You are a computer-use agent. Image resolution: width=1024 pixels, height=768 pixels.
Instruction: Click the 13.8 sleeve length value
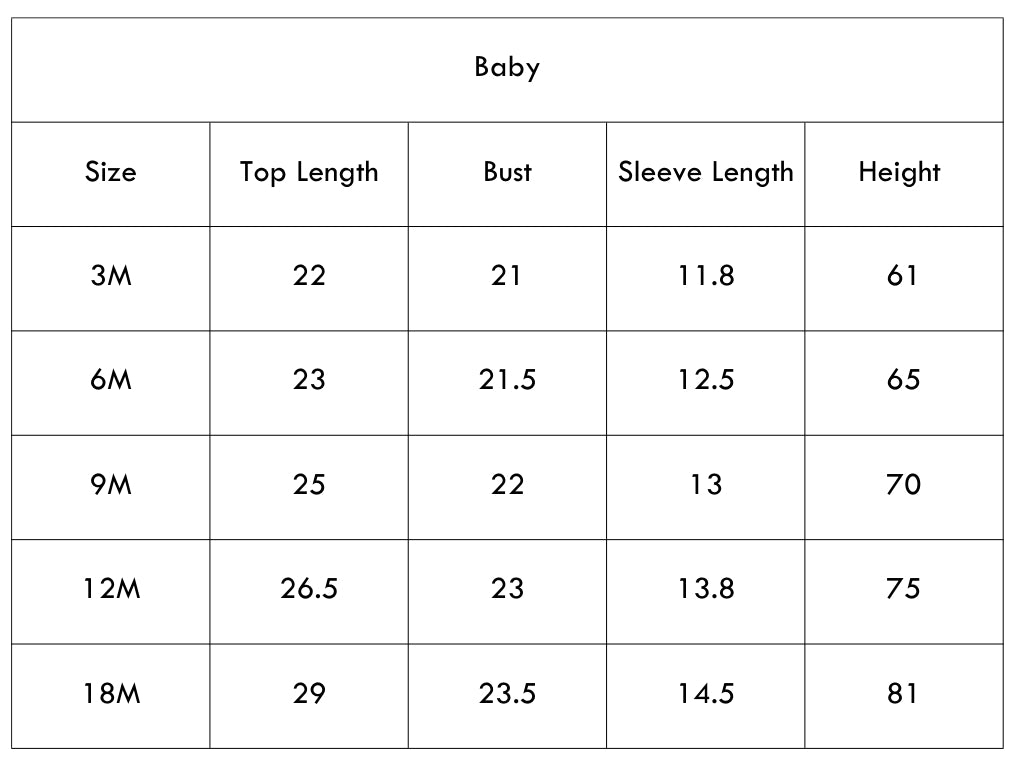(x=706, y=588)
